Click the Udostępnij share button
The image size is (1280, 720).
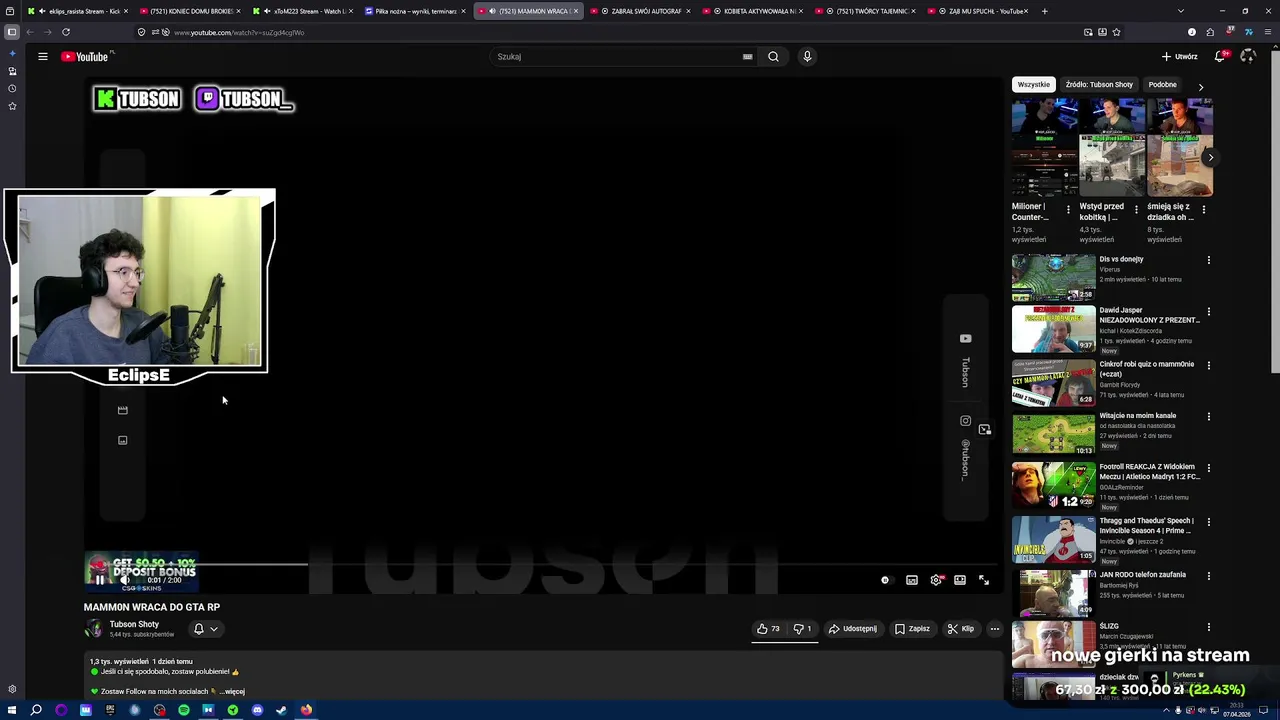[x=853, y=629]
